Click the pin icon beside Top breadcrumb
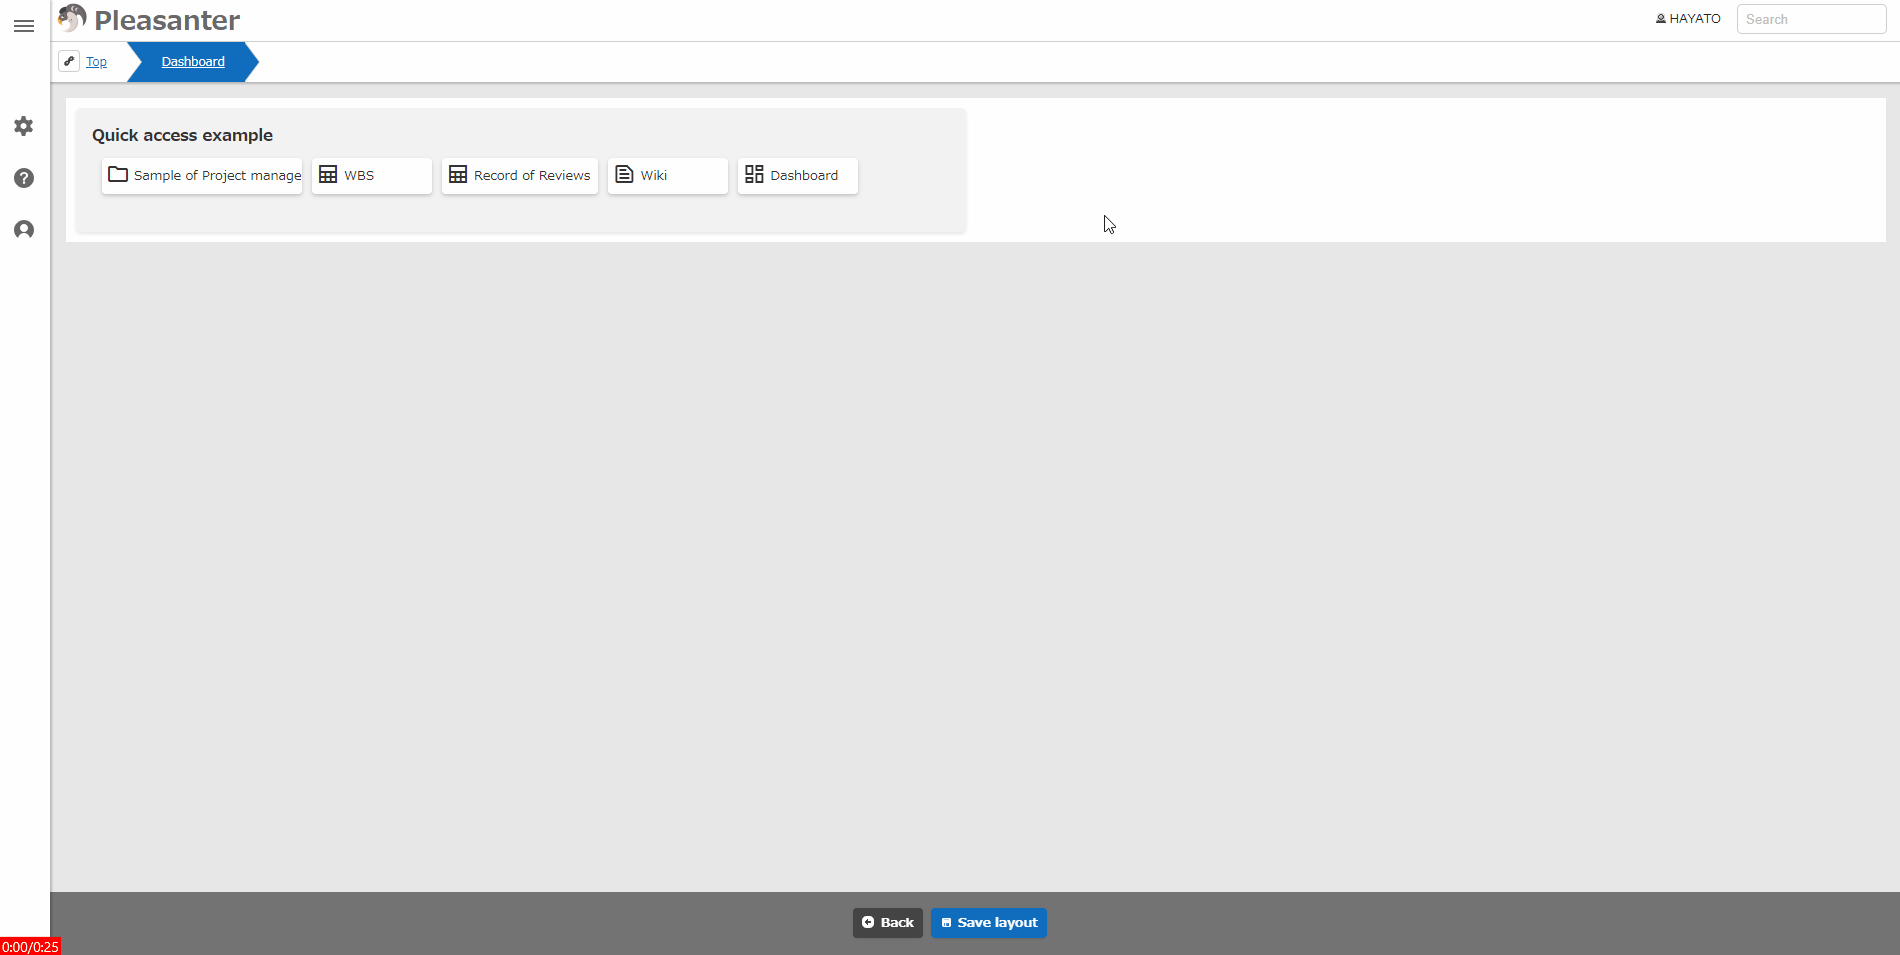Screen dimensions: 1900x955 pyautogui.click(x=69, y=61)
